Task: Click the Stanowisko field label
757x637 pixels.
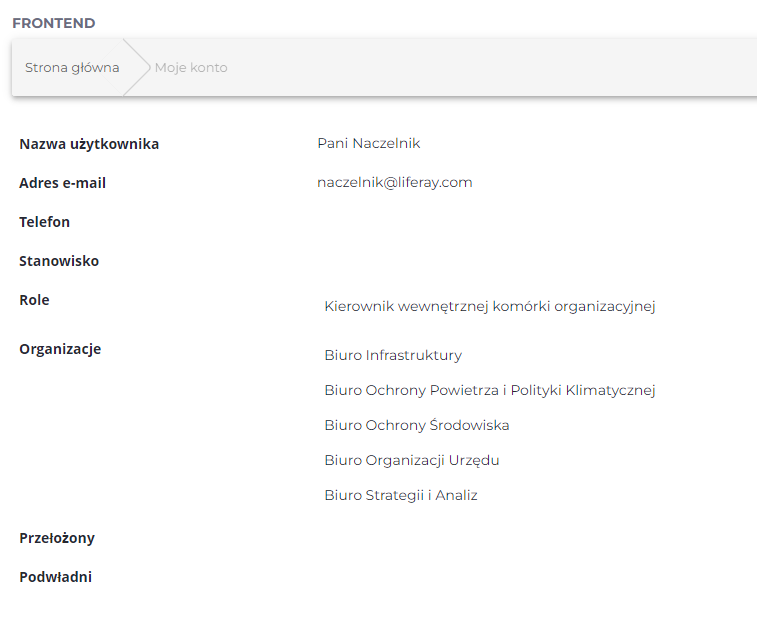Action: (59, 261)
